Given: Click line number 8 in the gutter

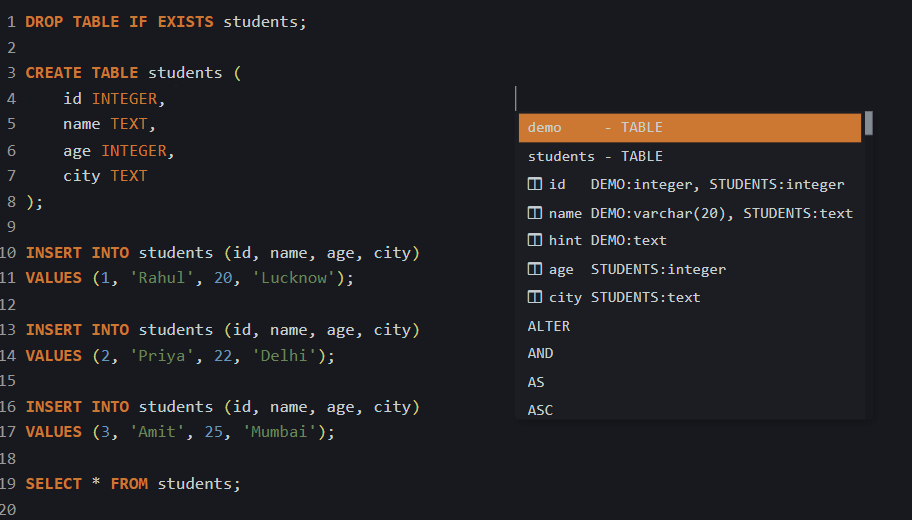Looking at the screenshot, I should tap(11, 202).
